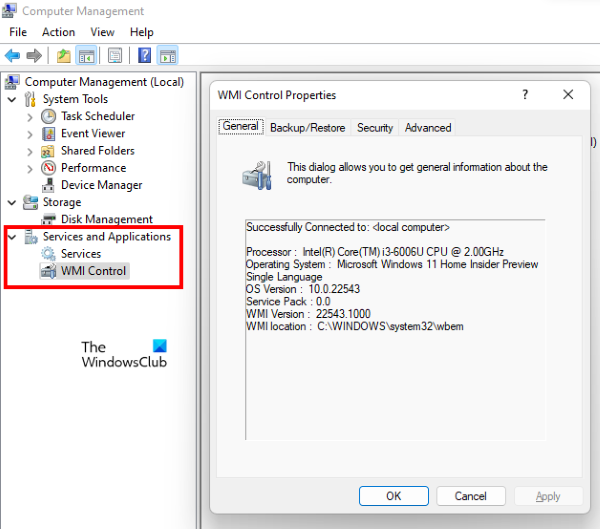This screenshot has height=529, width=600.
Task: Click the Device Manager icon
Action: [48, 185]
